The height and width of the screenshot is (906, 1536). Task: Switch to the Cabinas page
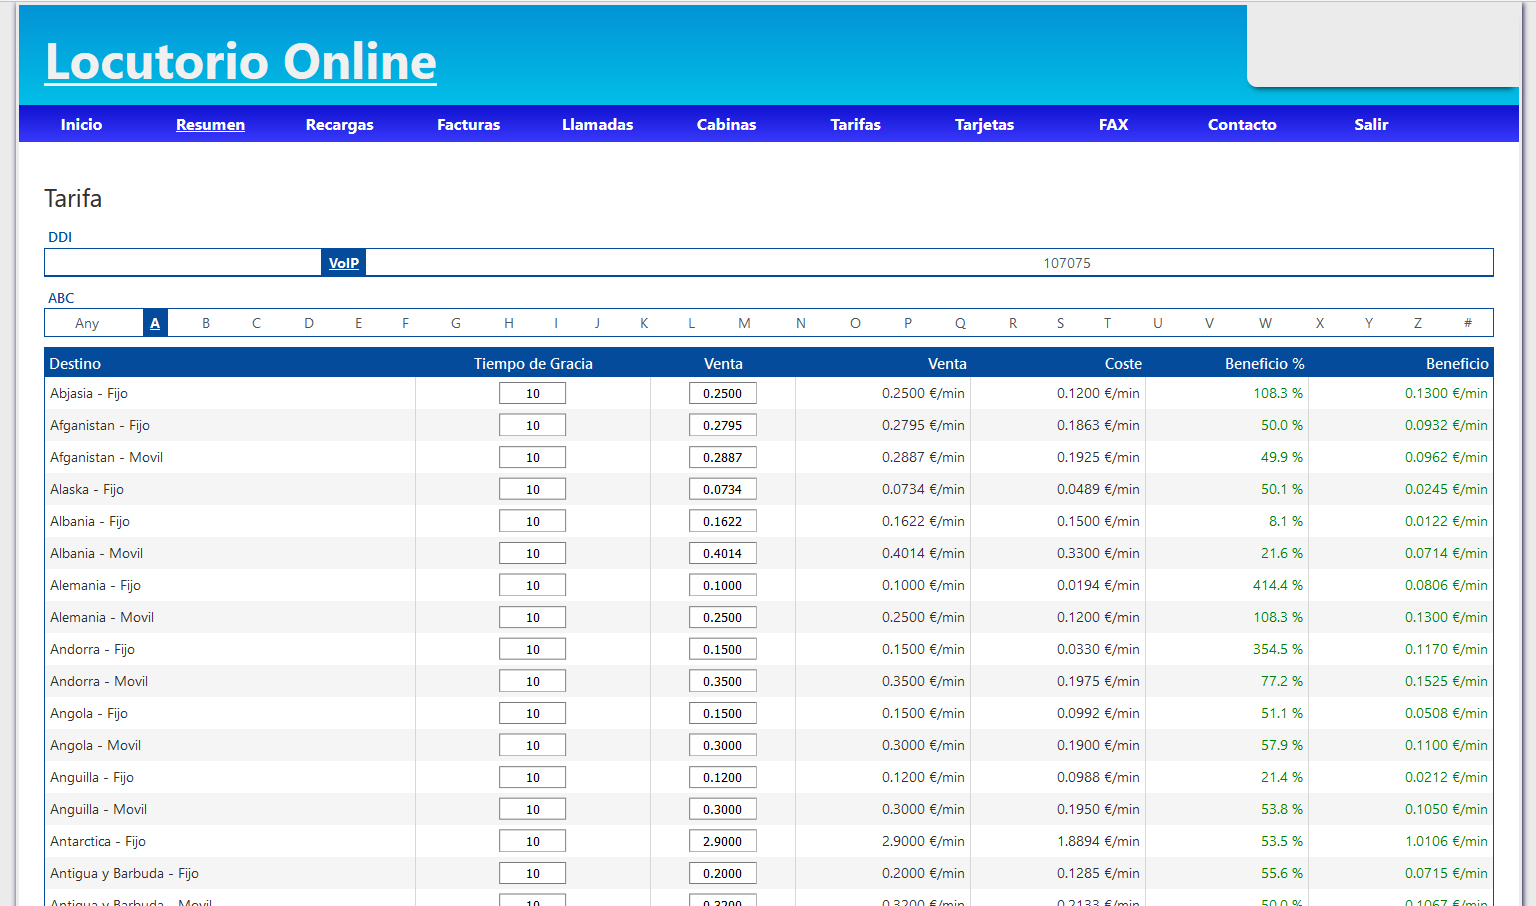(x=726, y=125)
